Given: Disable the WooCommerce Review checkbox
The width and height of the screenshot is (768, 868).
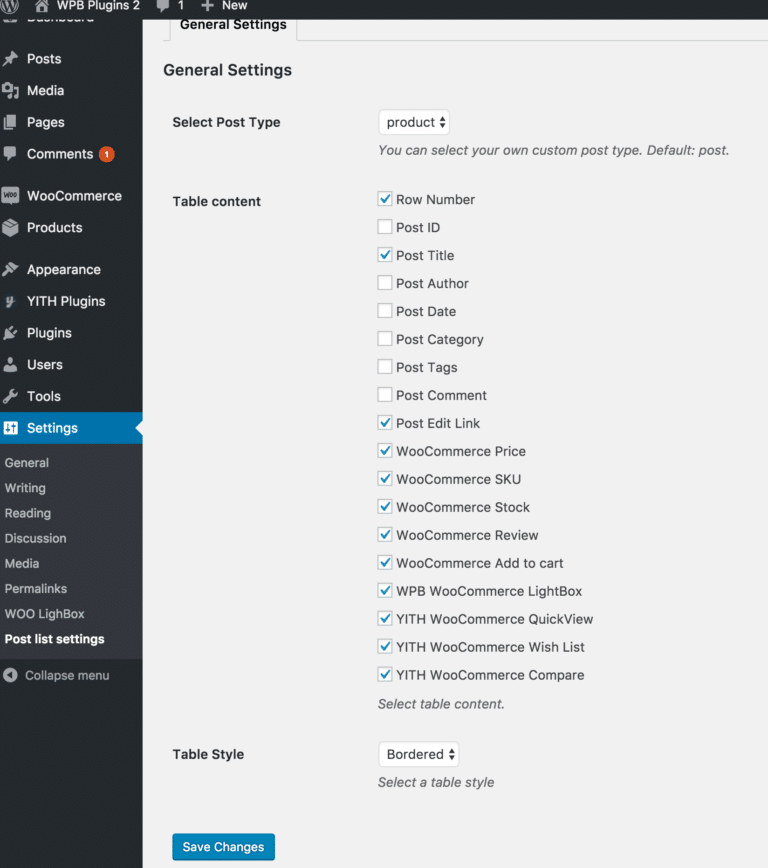Looking at the screenshot, I should [x=385, y=534].
